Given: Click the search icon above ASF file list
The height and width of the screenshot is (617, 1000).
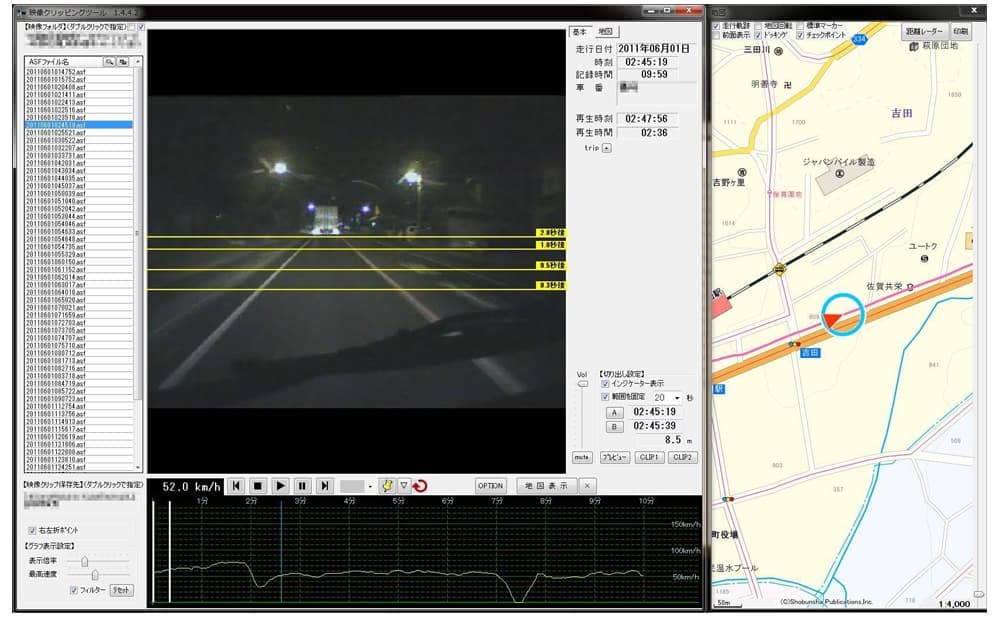Looking at the screenshot, I should (x=110, y=61).
